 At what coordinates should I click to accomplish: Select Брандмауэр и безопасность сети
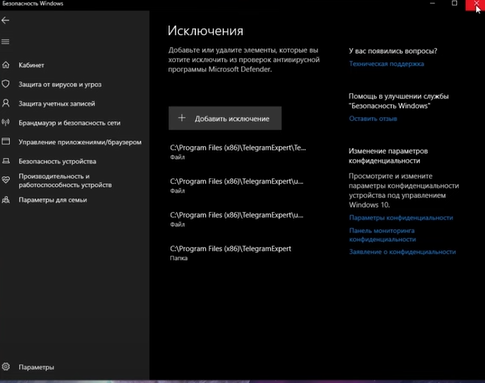[x=69, y=123]
